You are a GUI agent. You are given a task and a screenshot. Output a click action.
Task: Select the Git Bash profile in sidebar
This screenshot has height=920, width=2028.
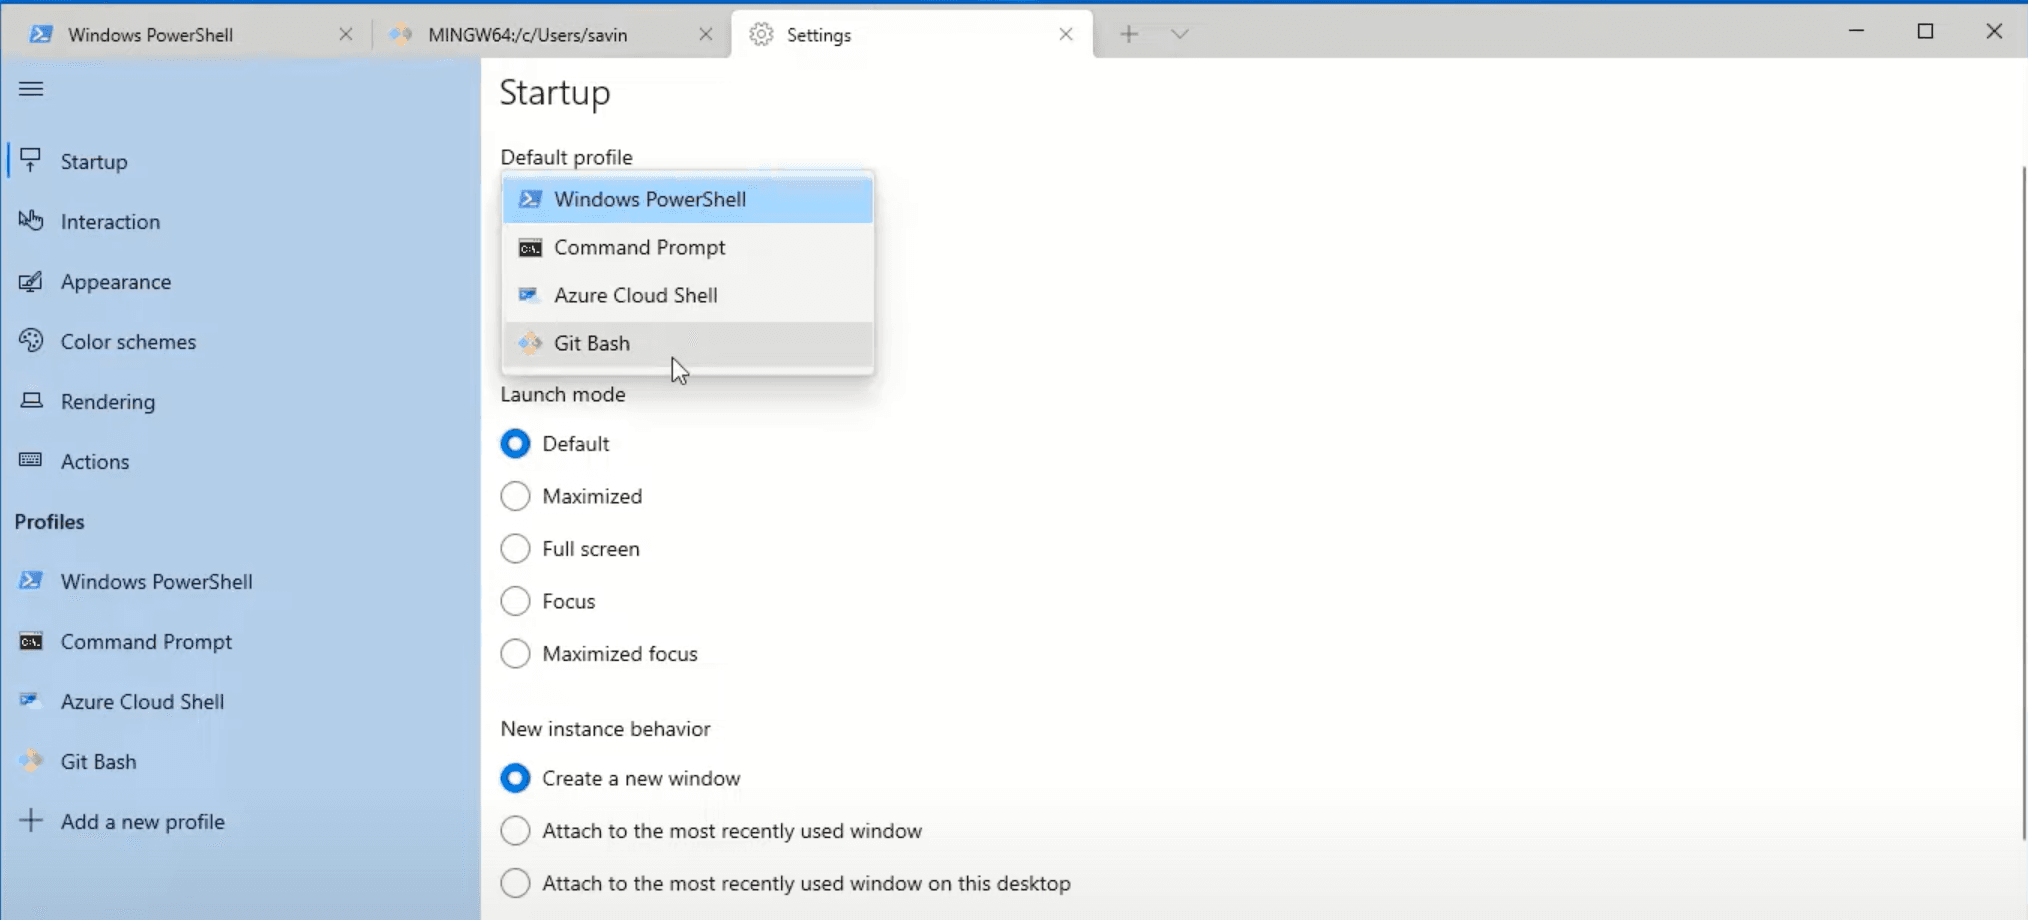(98, 761)
